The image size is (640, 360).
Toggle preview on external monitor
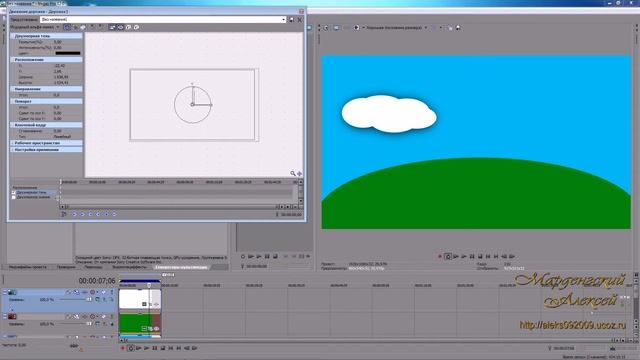pyautogui.click(x=336, y=28)
